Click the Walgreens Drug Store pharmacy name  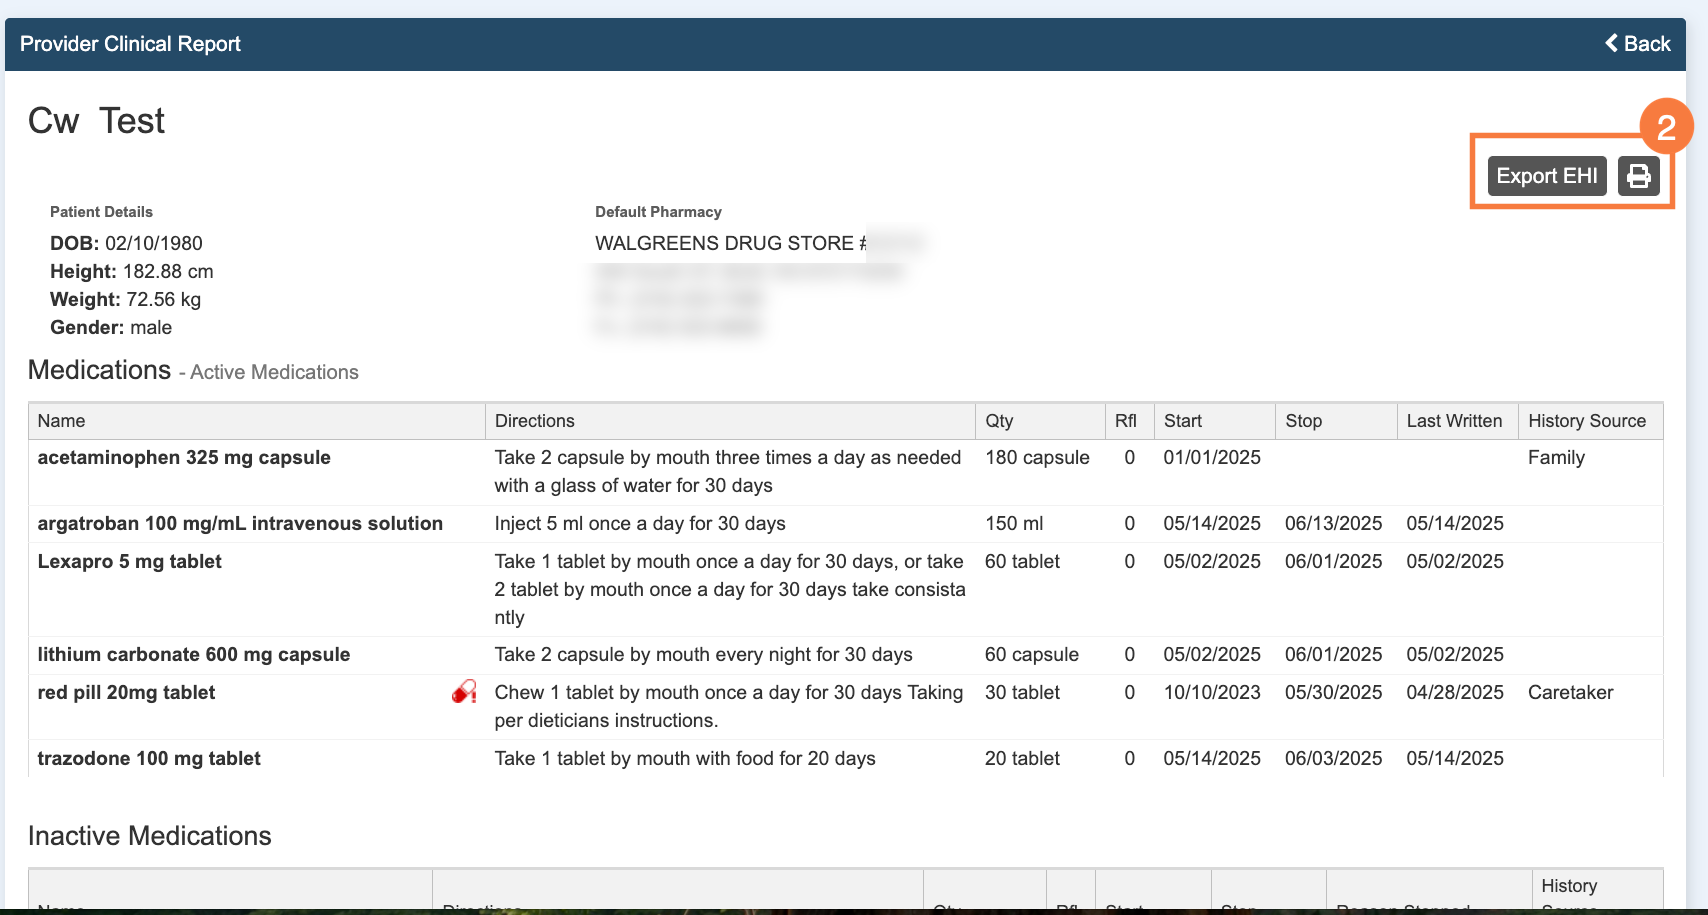[x=724, y=243]
